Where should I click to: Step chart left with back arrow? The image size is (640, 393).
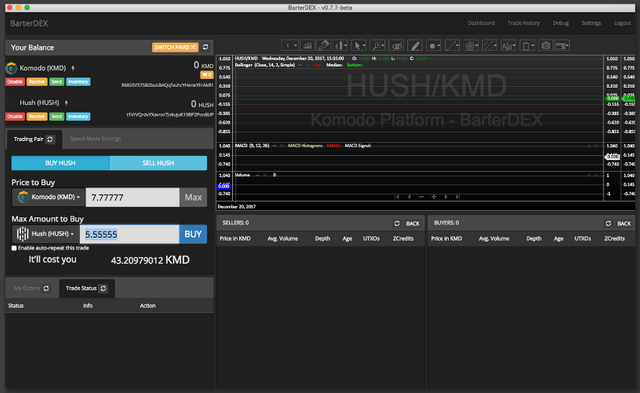tap(409, 197)
